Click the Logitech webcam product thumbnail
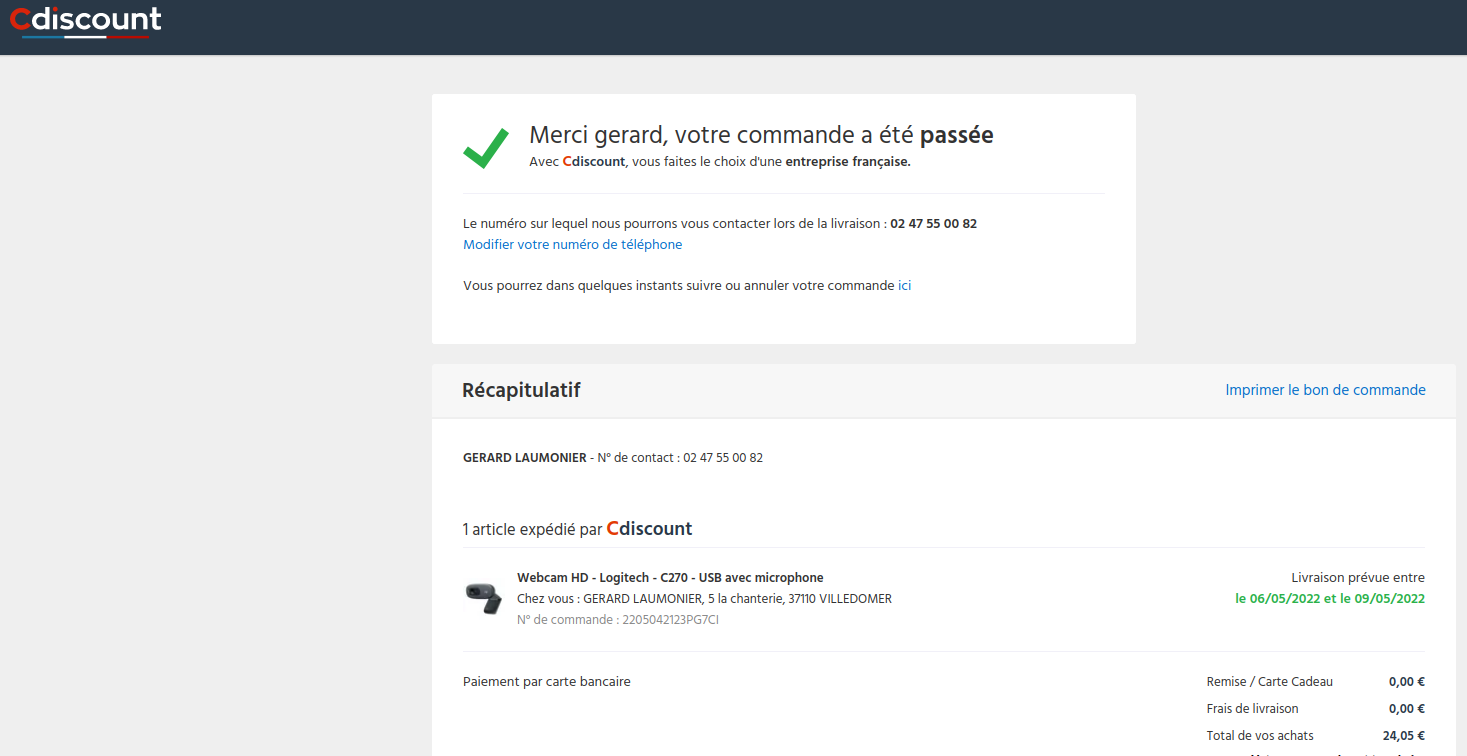Image resolution: width=1467 pixels, height=756 pixels. pyautogui.click(x=484, y=598)
